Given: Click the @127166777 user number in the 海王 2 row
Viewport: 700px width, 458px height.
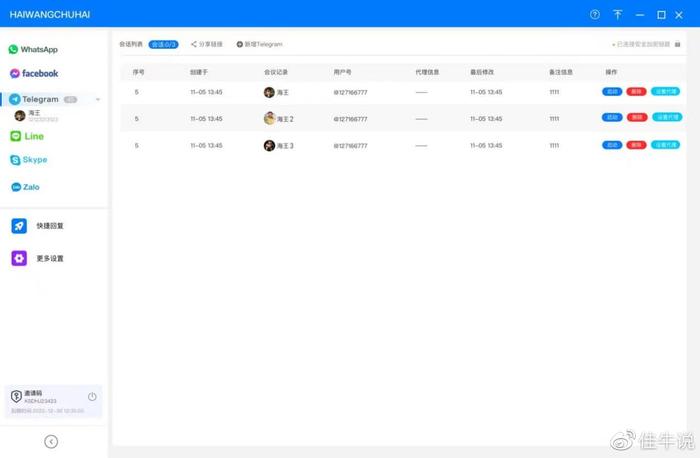Looking at the screenshot, I should point(350,119).
